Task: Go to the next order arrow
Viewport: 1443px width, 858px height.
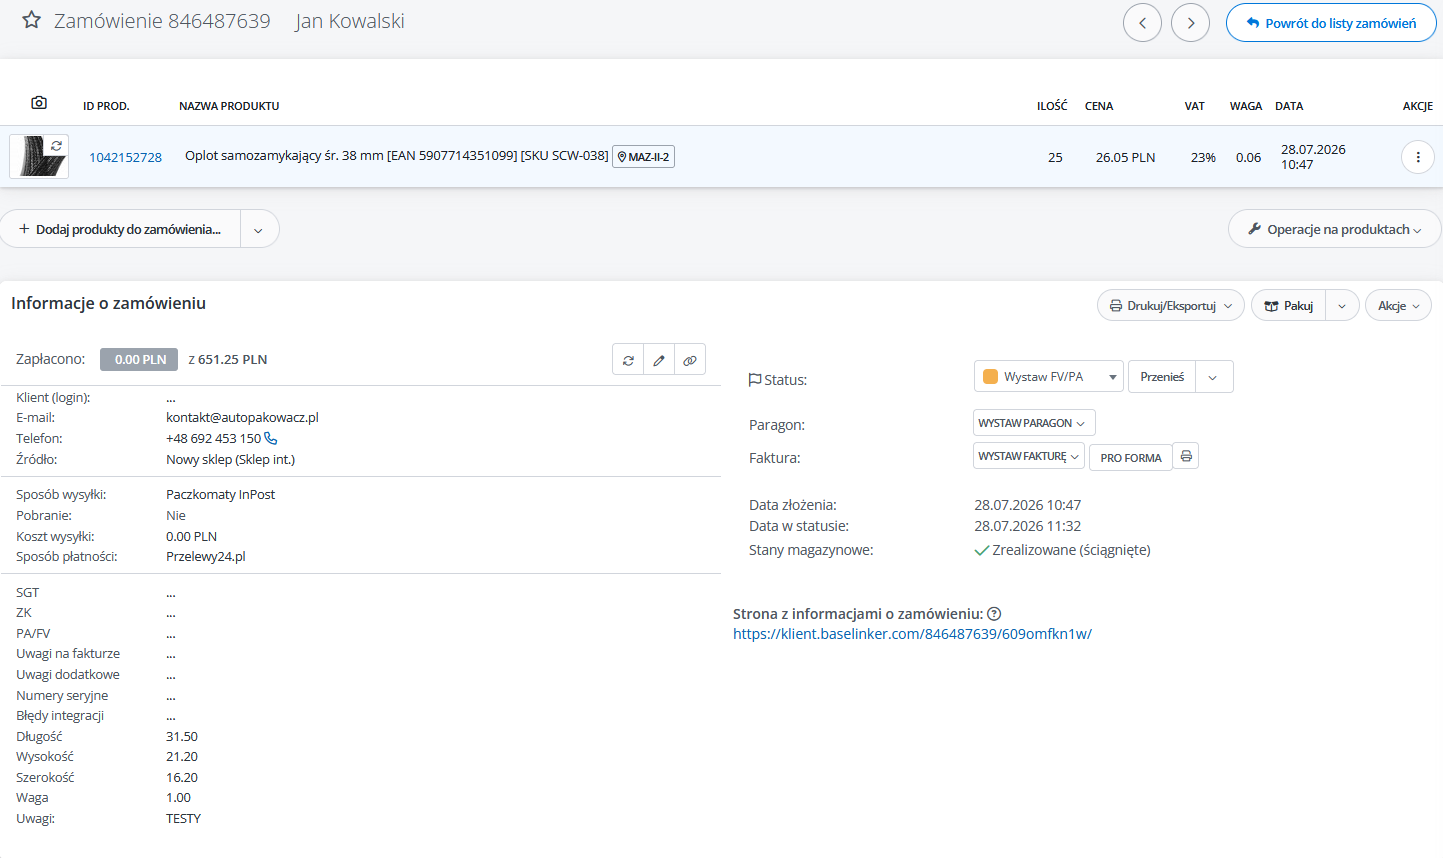Action: coord(1190,23)
